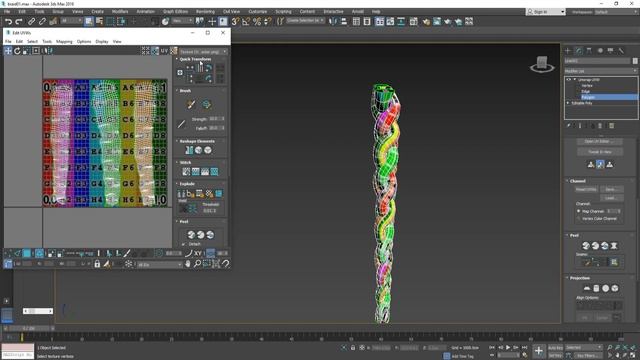Screen dimensions: 640x360
Task: Select the Pan hand tool in Edit UVWs
Action: coord(188,264)
